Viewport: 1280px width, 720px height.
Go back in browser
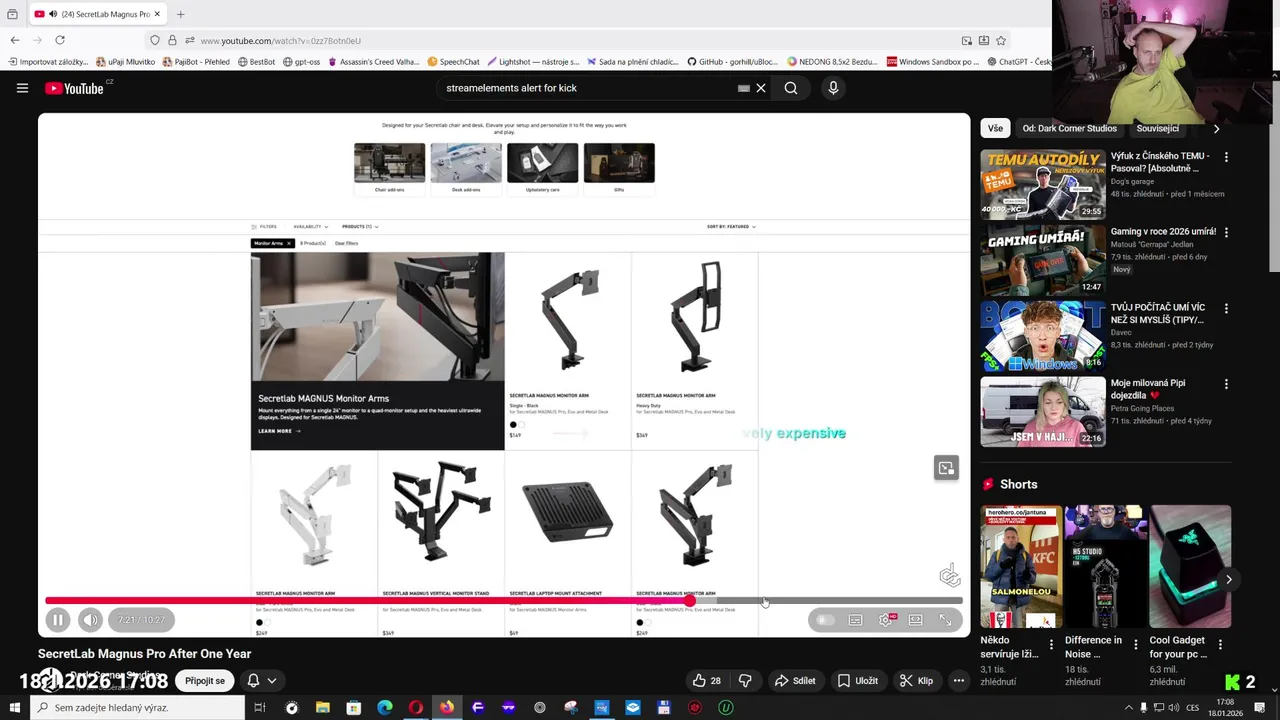pos(15,40)
